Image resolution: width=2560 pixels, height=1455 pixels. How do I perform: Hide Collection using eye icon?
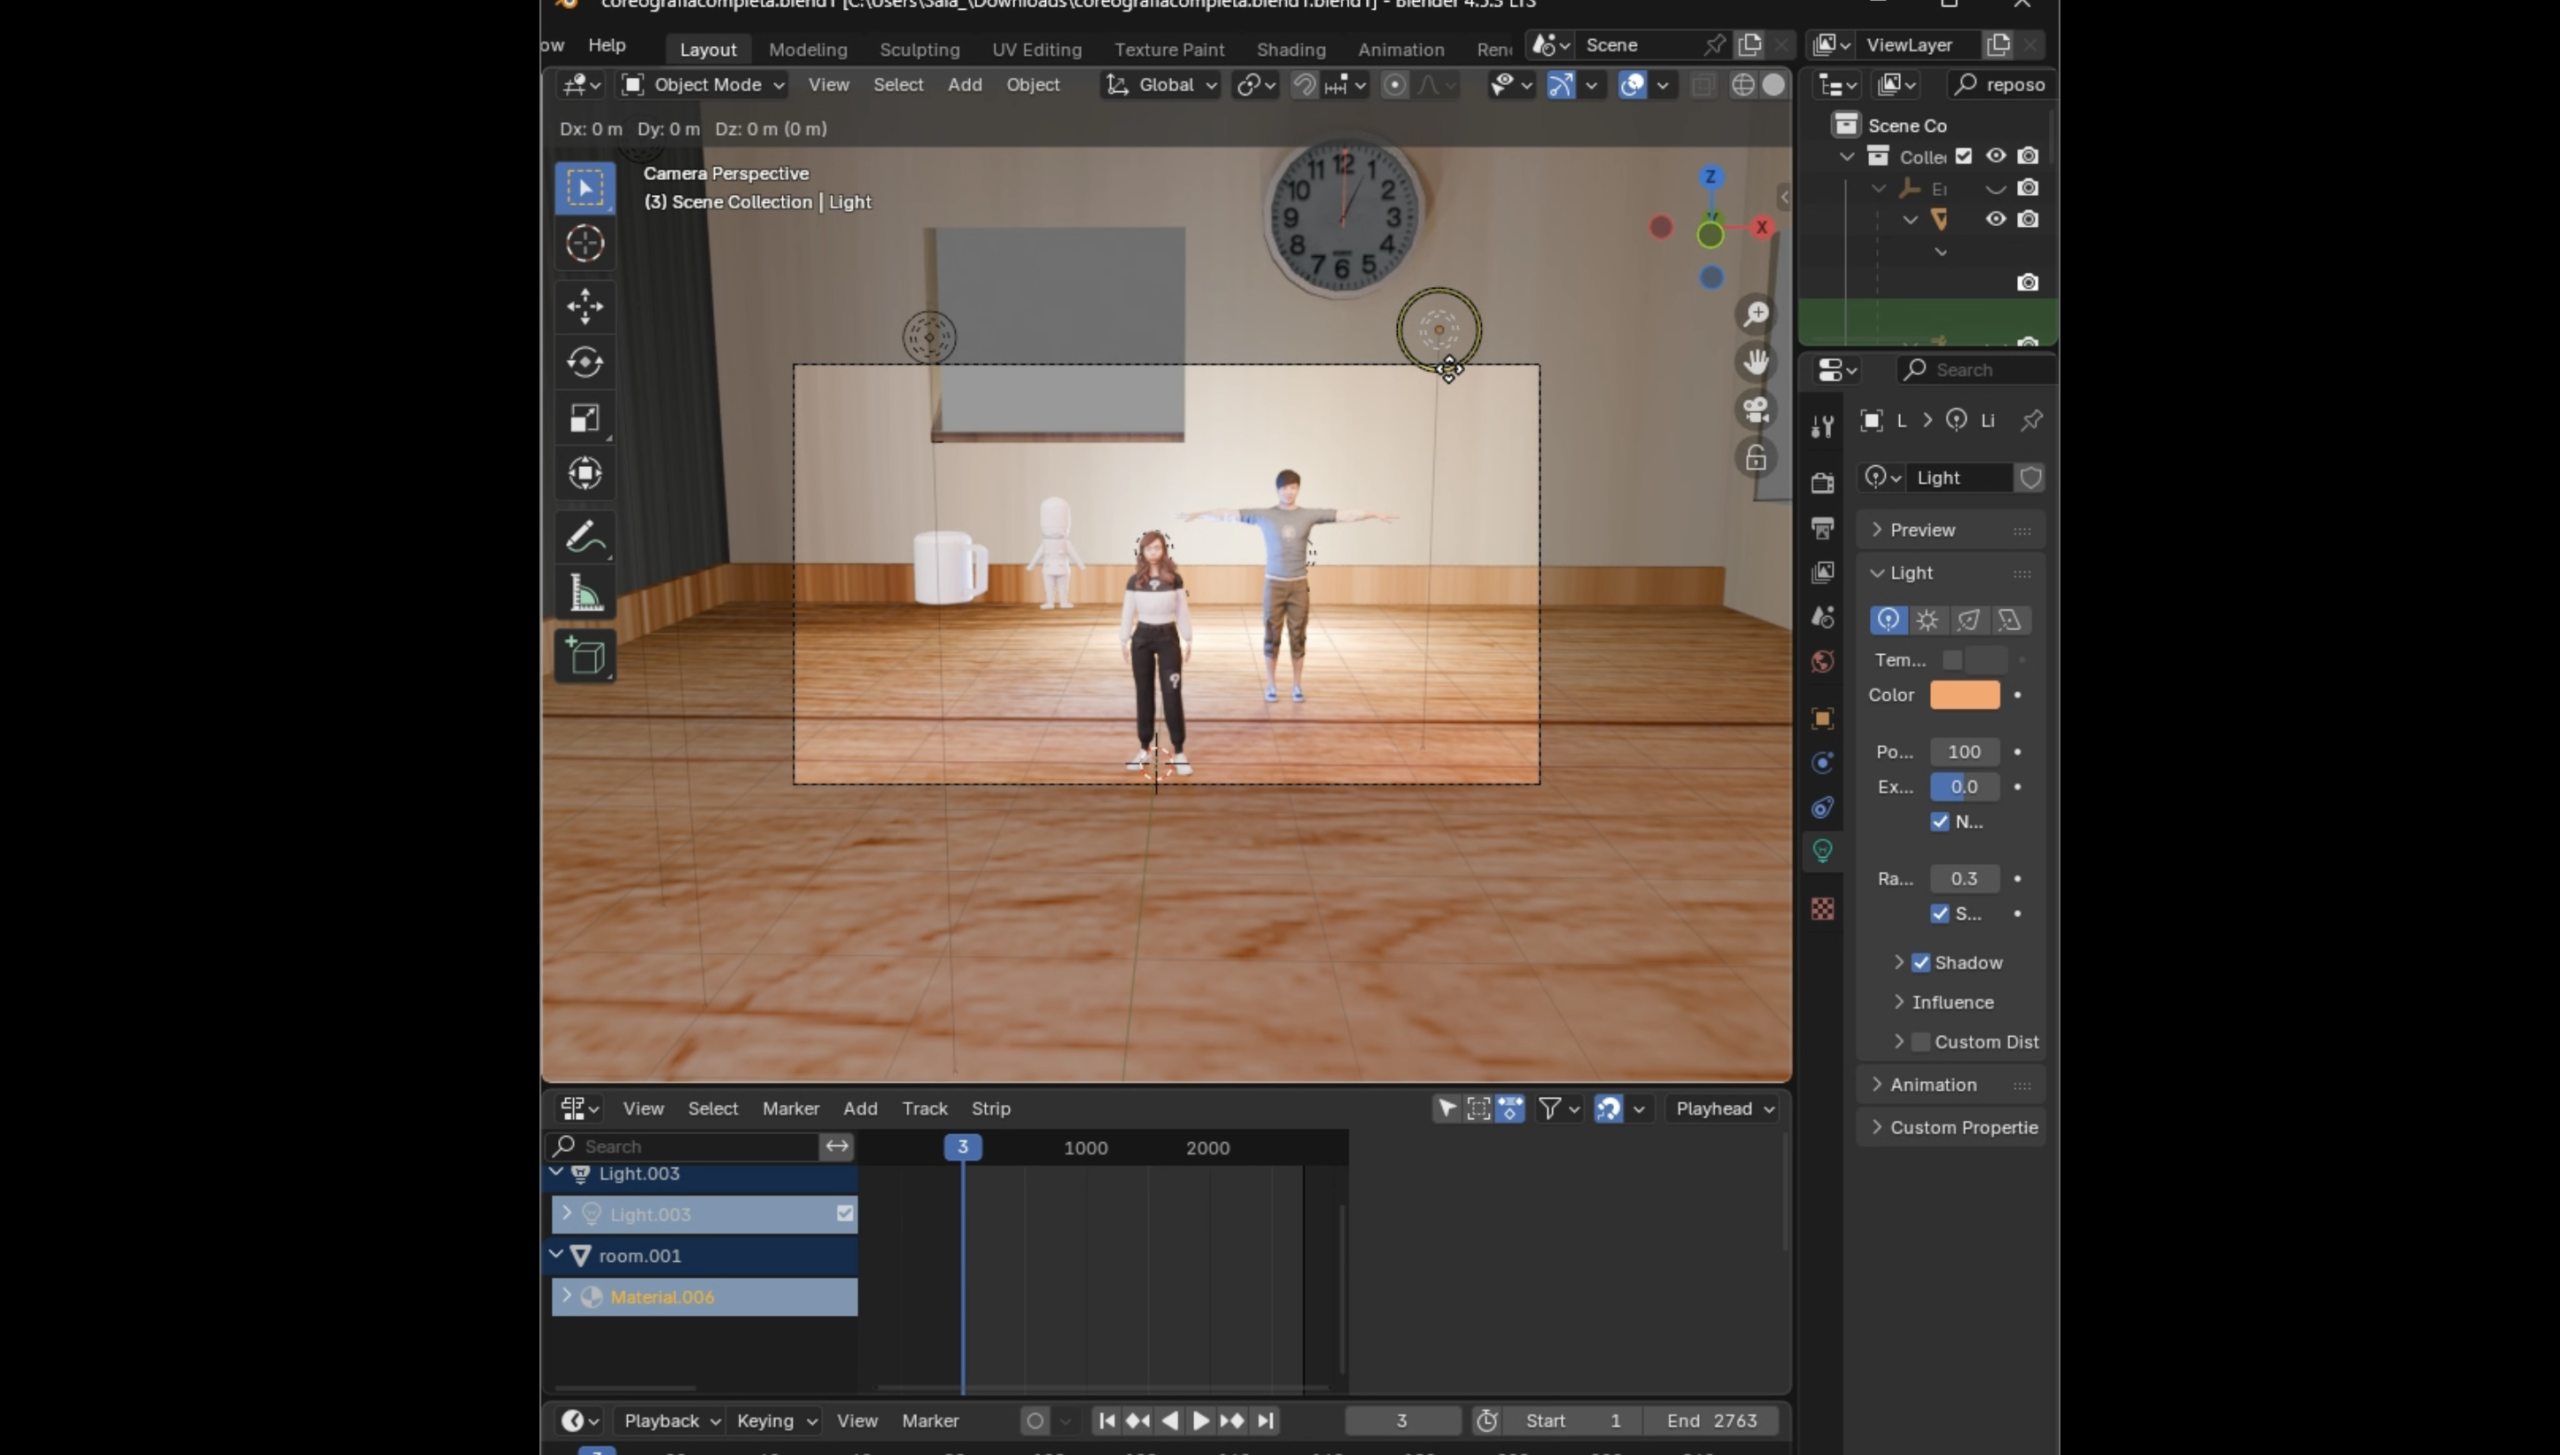click(1995, 156)
